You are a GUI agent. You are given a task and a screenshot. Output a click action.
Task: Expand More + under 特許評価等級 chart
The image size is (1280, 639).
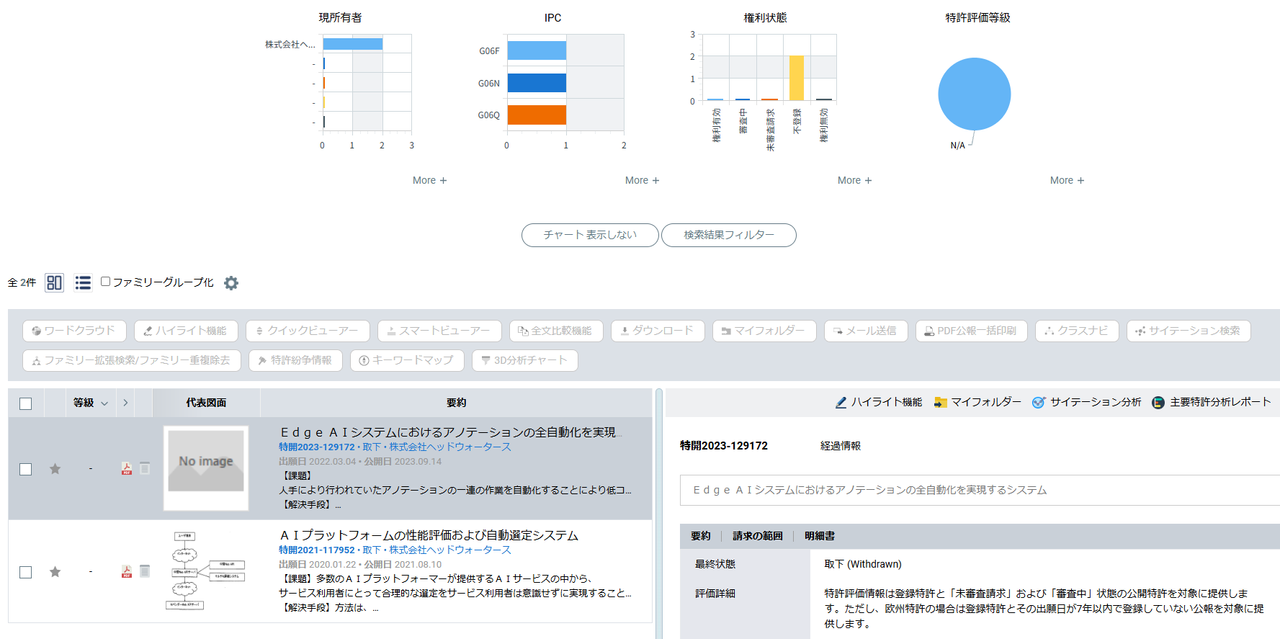coord(1067,181)
